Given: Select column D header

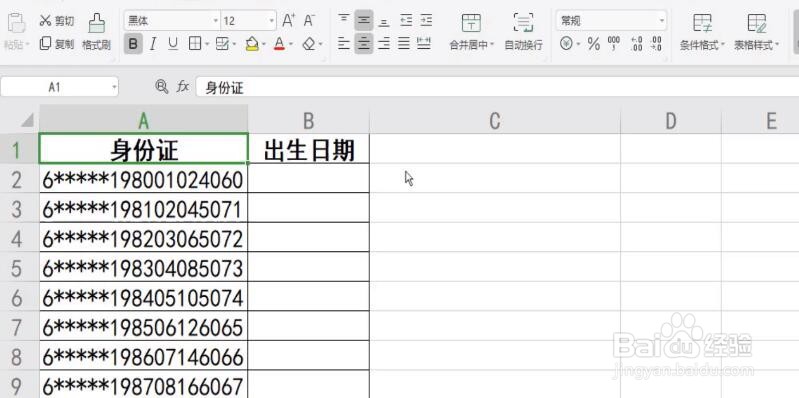Looking at the screenshot, I should tap(671, 121).
